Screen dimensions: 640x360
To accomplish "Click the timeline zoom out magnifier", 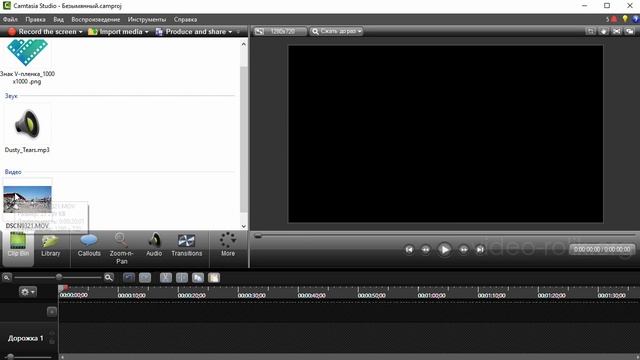I will pyautogui.click(x=7, y=278).
